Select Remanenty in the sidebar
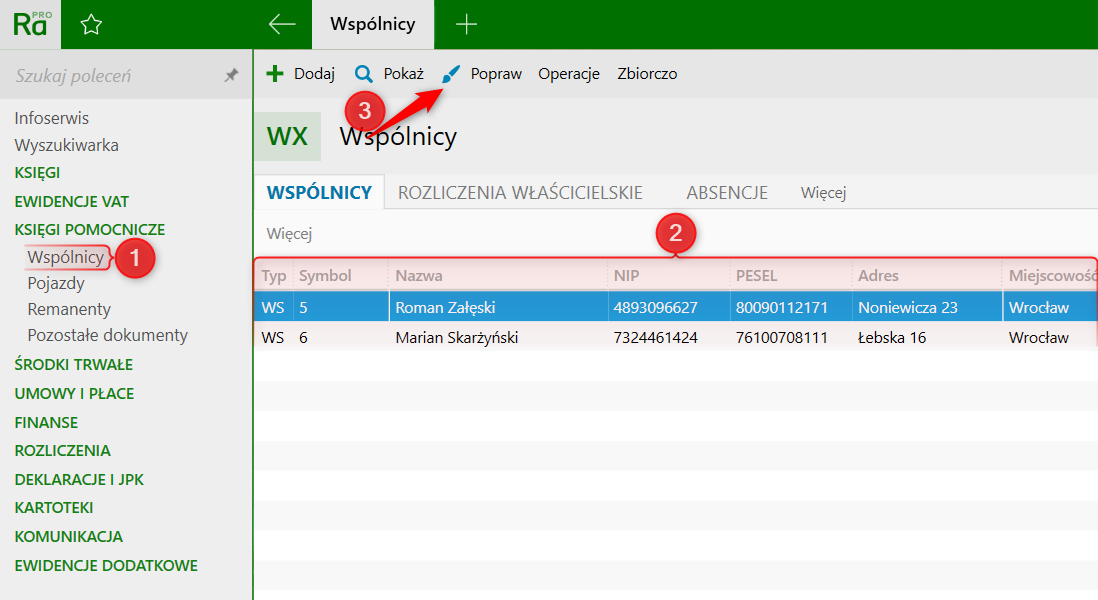1098x600 pixels. 69,309
